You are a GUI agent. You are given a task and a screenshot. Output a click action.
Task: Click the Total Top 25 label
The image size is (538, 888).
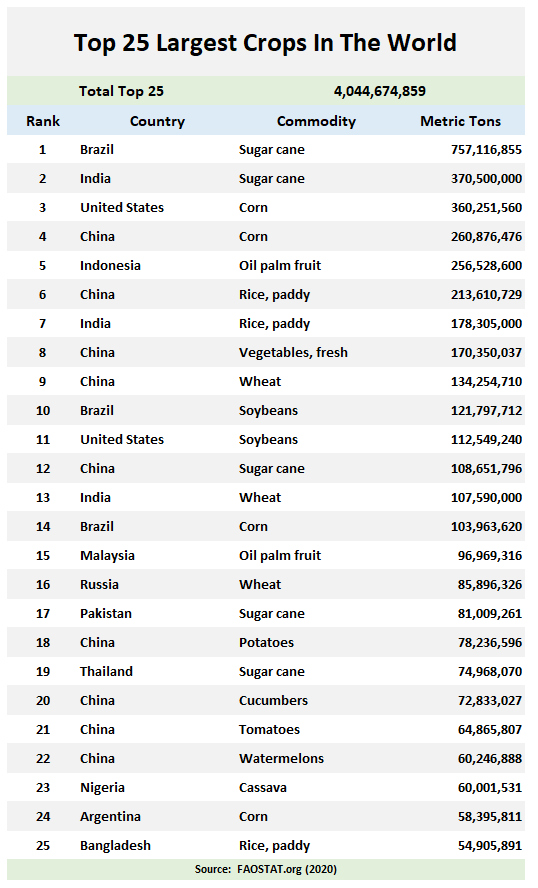121,91
